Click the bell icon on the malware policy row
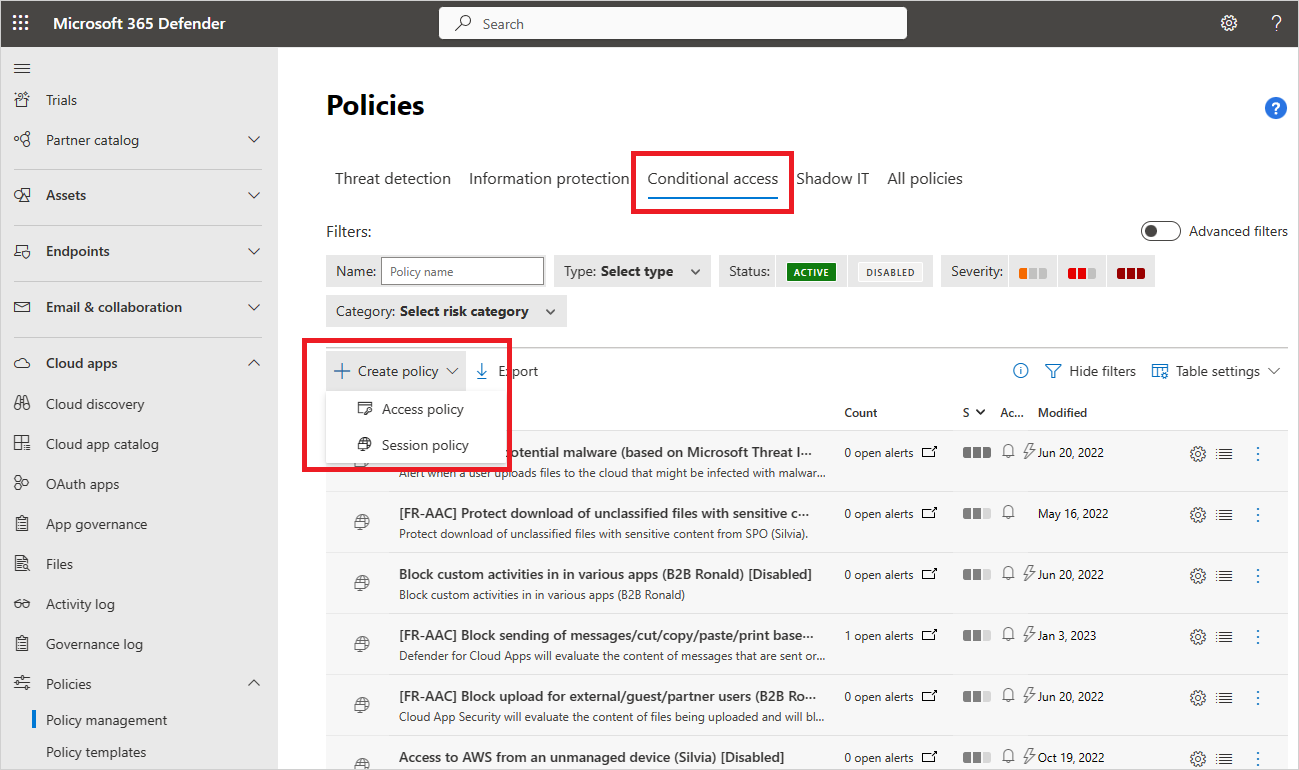 pyautogui.click(x=1008, y=451)
